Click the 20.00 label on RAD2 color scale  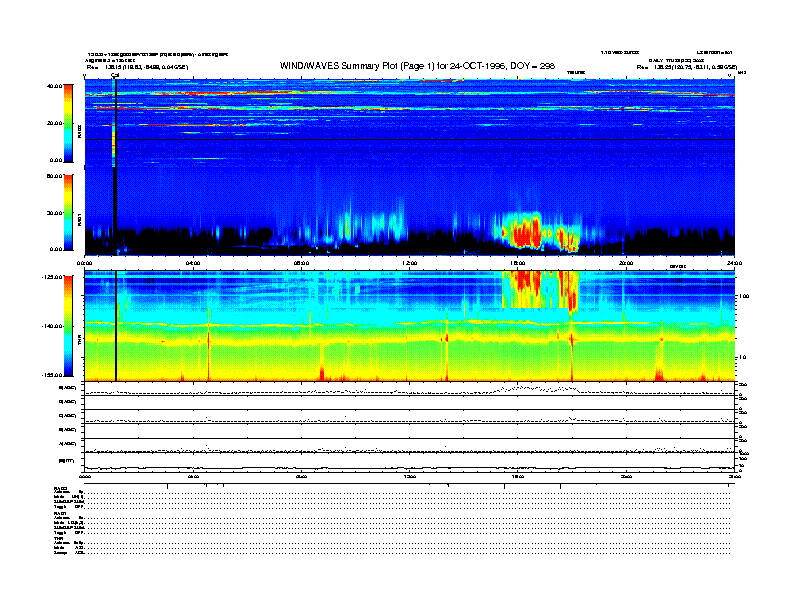click(x=54, y=123)
